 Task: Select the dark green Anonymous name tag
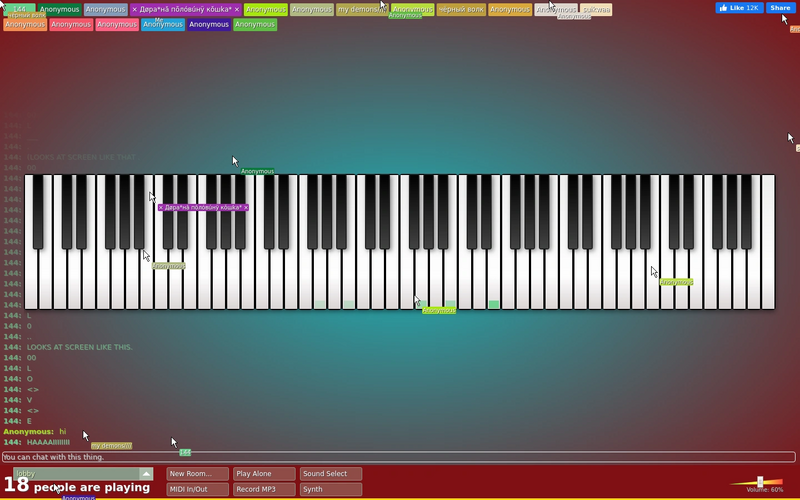coord(59,10)
